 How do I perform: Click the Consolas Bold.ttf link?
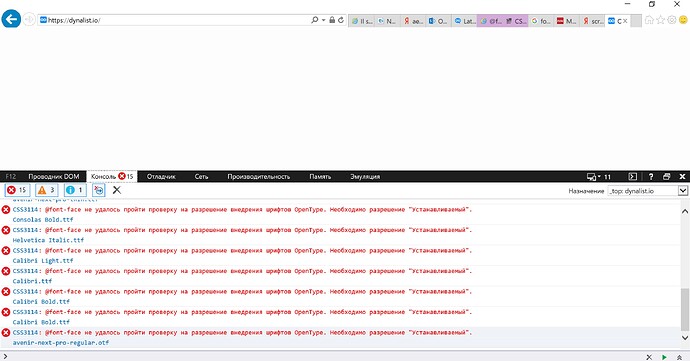click(x=43, y=220)
